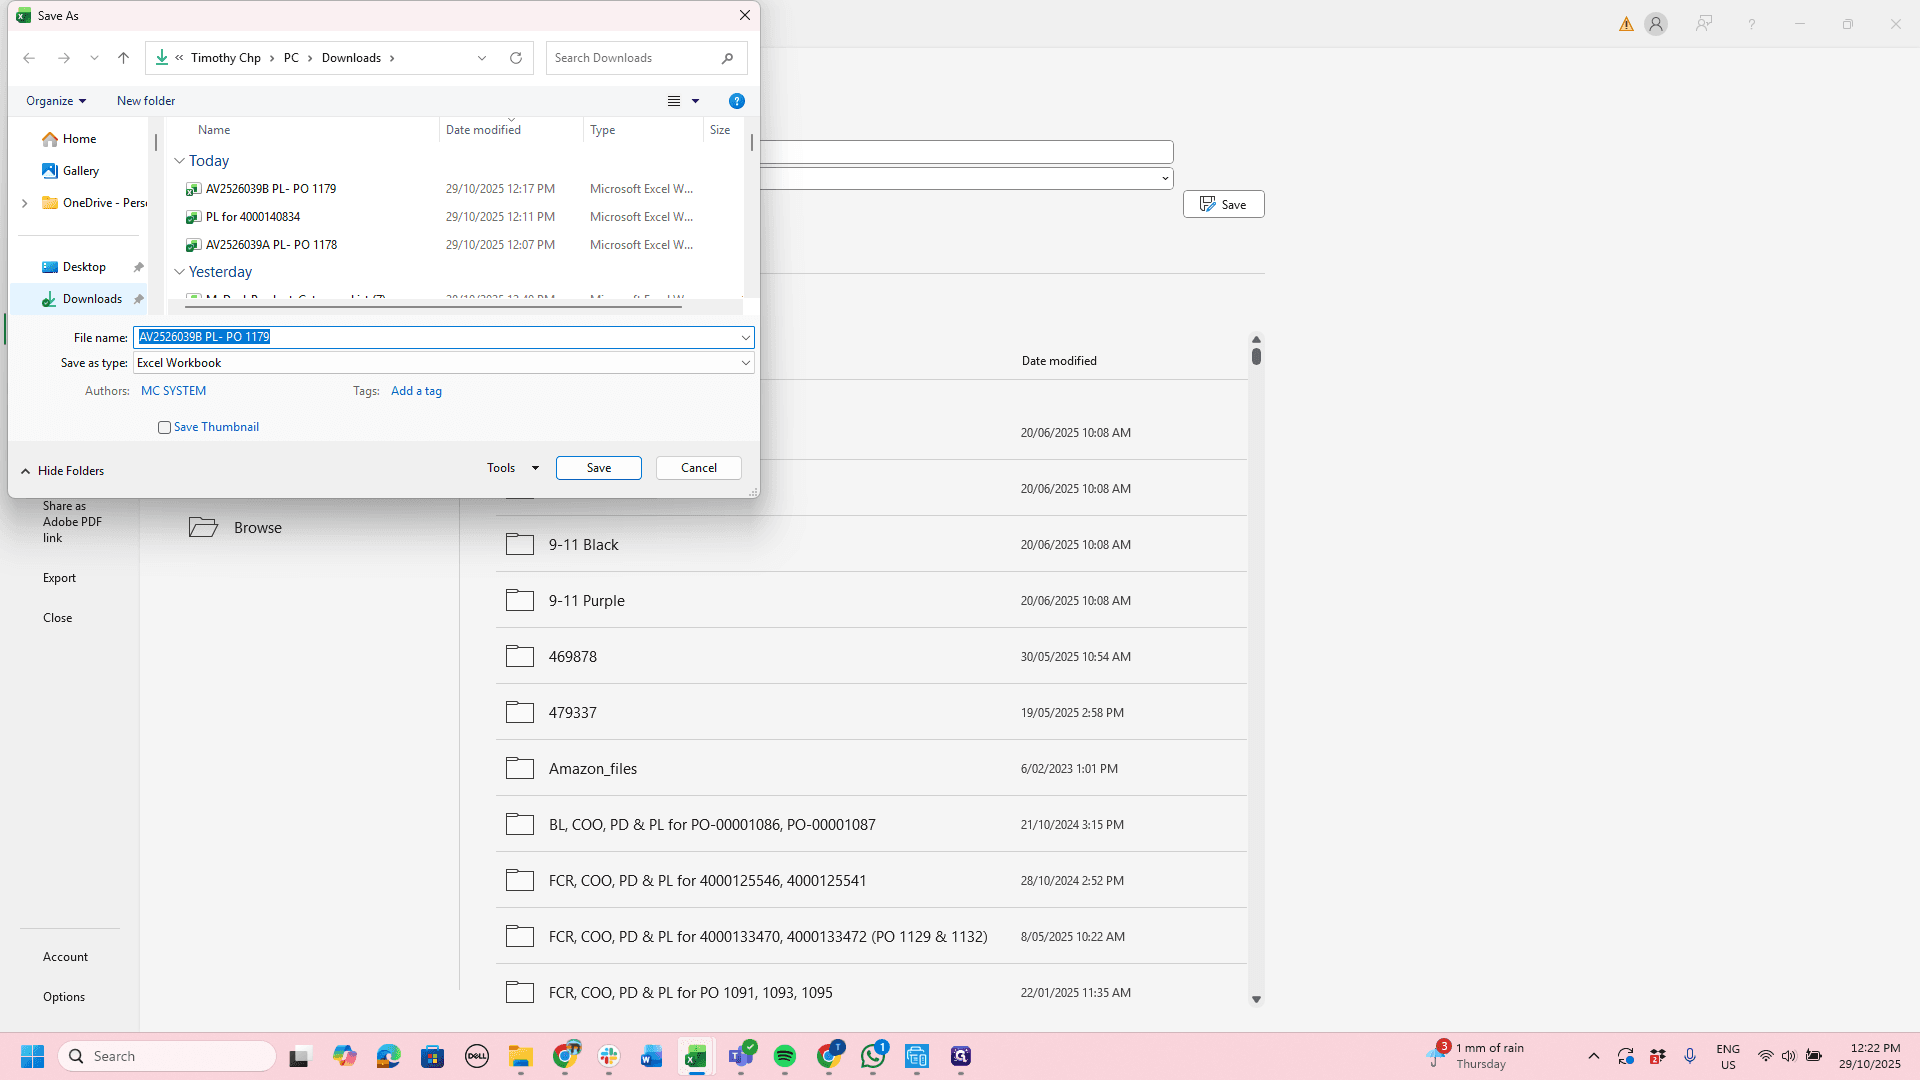Click Browse in Excel backstage
Viewport: 1920px width, 1080px height.
[x=236, y=527]
